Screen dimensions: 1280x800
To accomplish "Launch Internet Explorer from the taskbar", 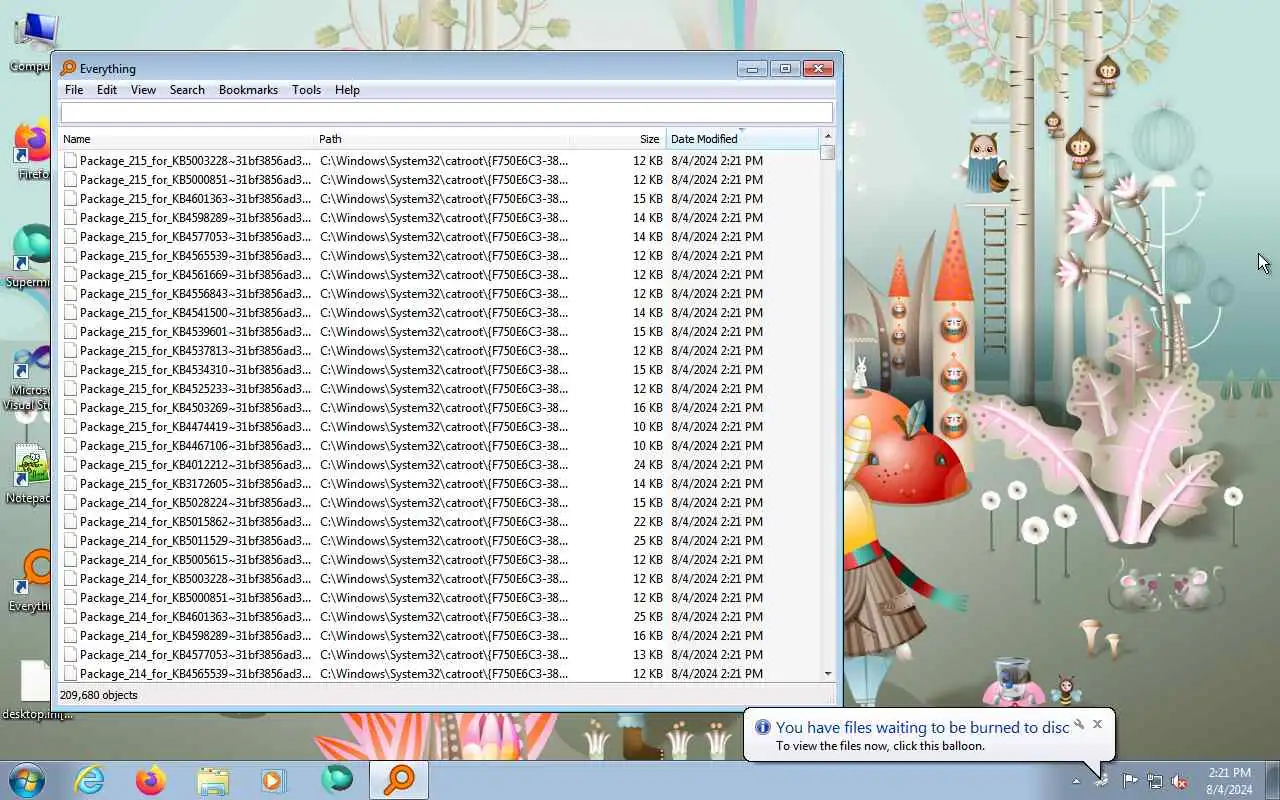I will coord(90,780).
